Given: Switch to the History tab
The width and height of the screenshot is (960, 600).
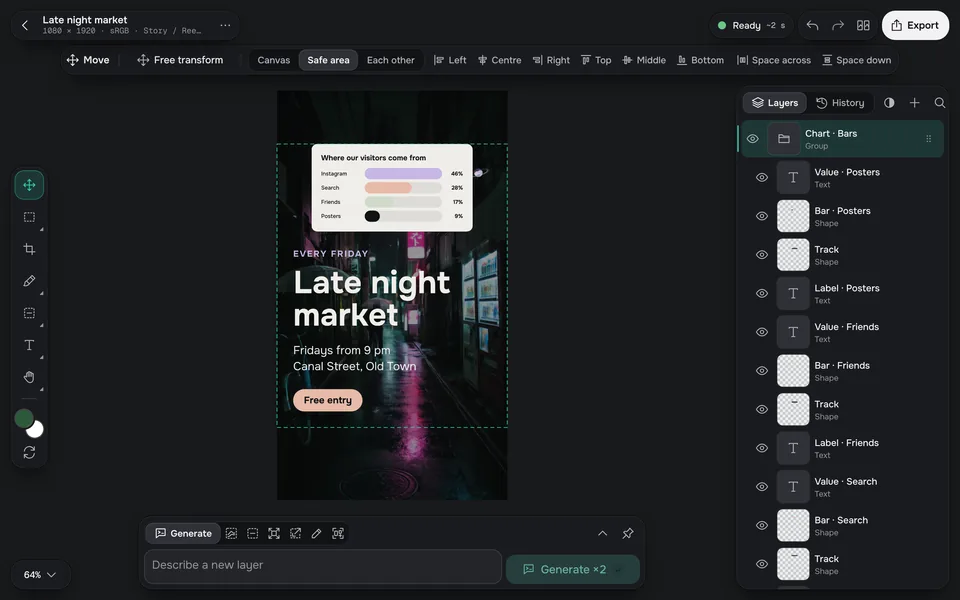Looking at the screenshot, I should tap(840, 103).
